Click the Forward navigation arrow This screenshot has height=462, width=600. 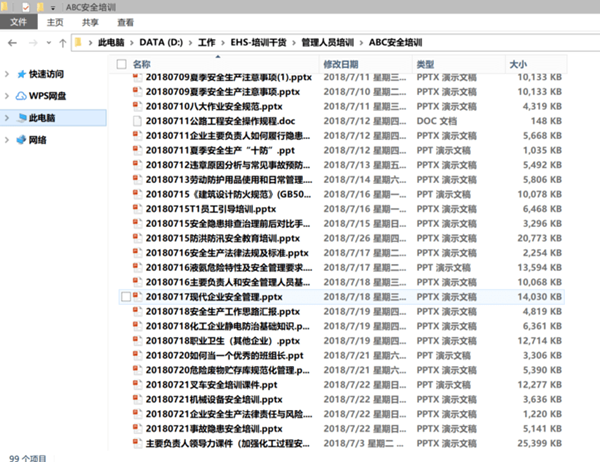29,43
